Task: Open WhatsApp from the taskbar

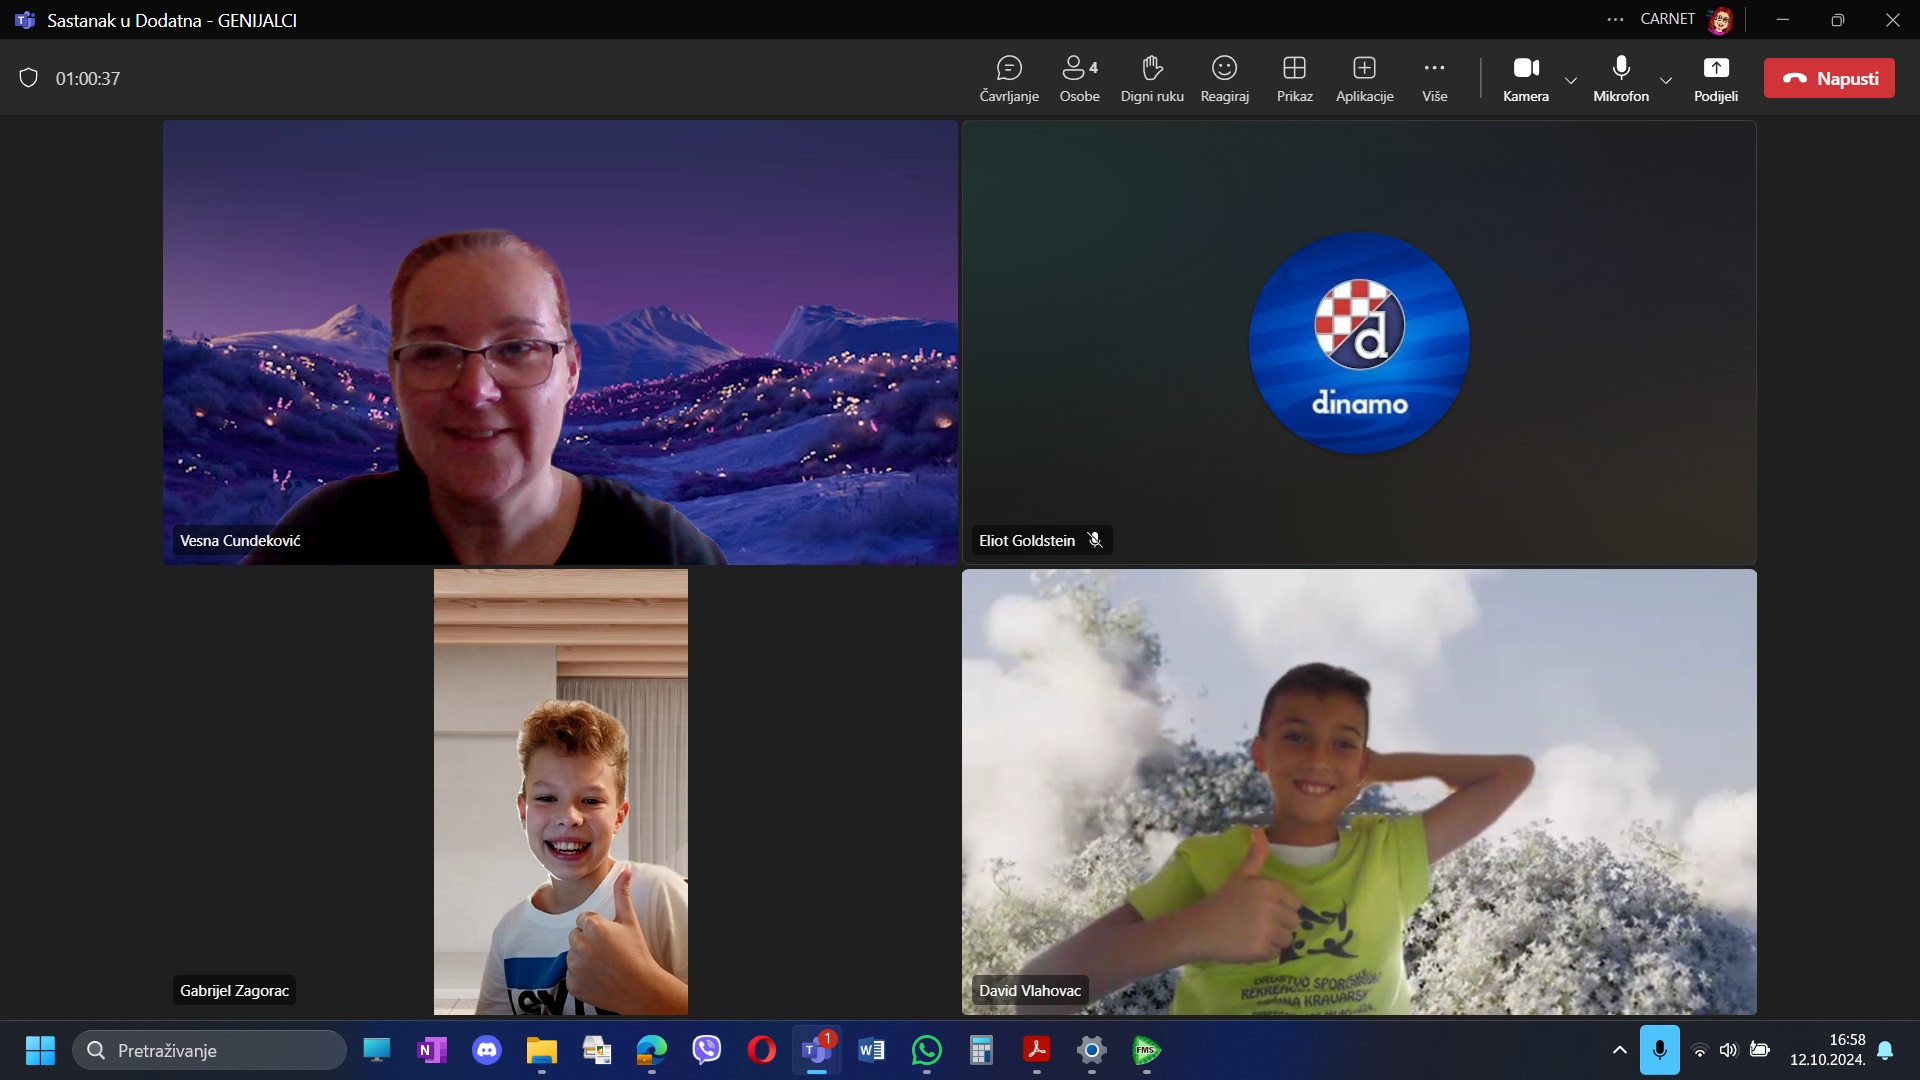Action: pyautogui.click(x=927, y=1050)
